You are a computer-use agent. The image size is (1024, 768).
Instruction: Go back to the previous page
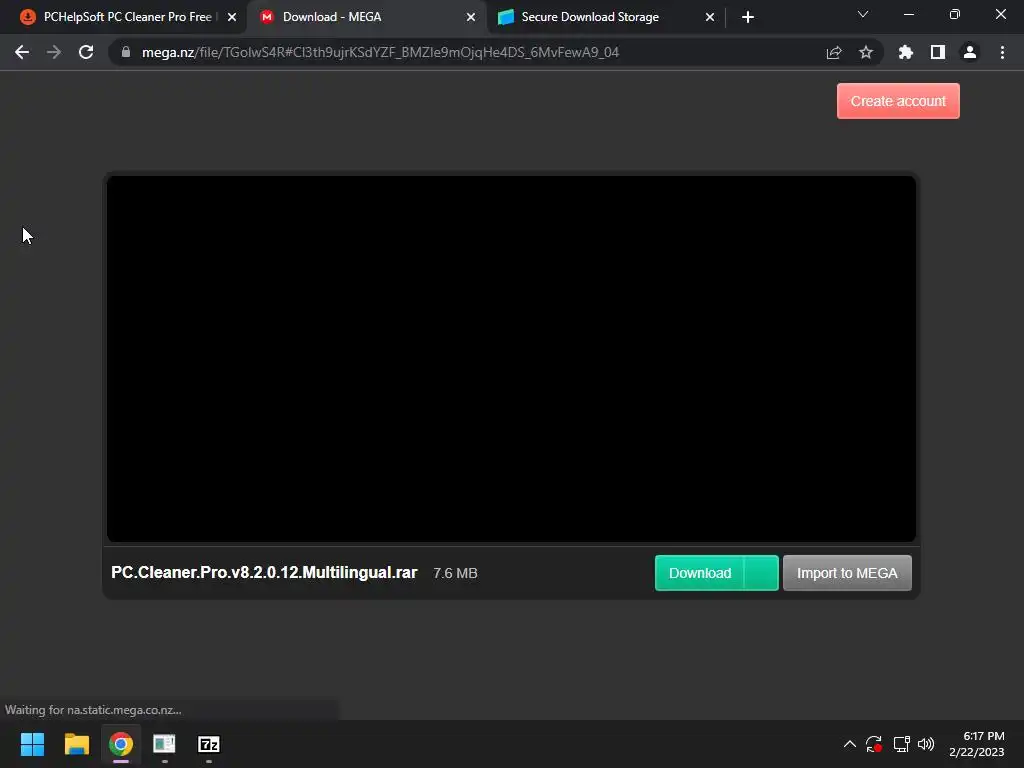click(22, 52)
